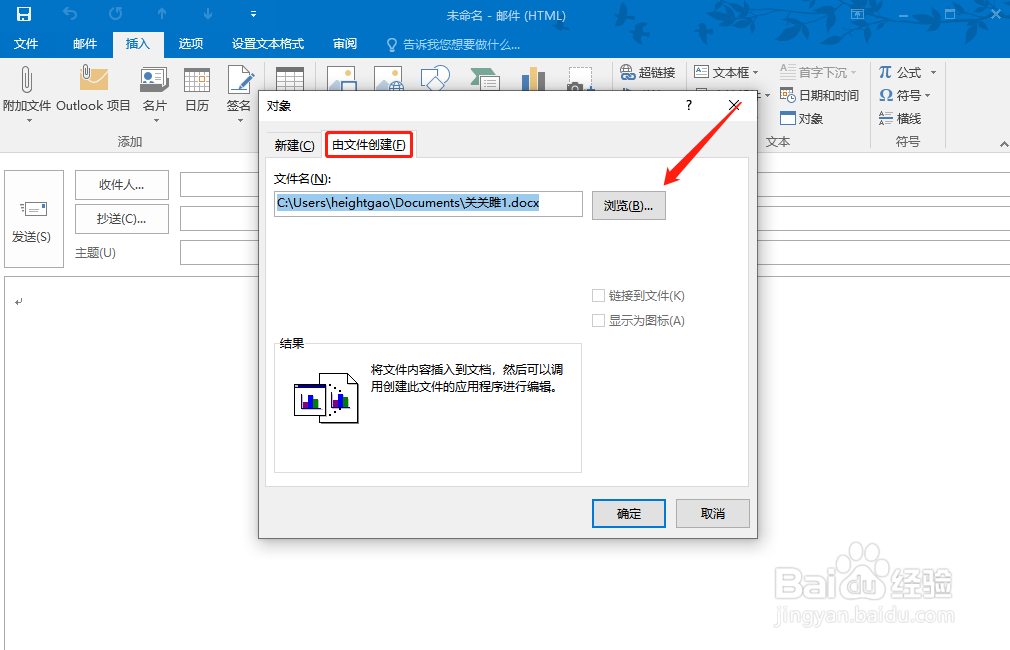Confirm with the 确定 button
This screenshot has width=1010, height=650.
(628, 513)
